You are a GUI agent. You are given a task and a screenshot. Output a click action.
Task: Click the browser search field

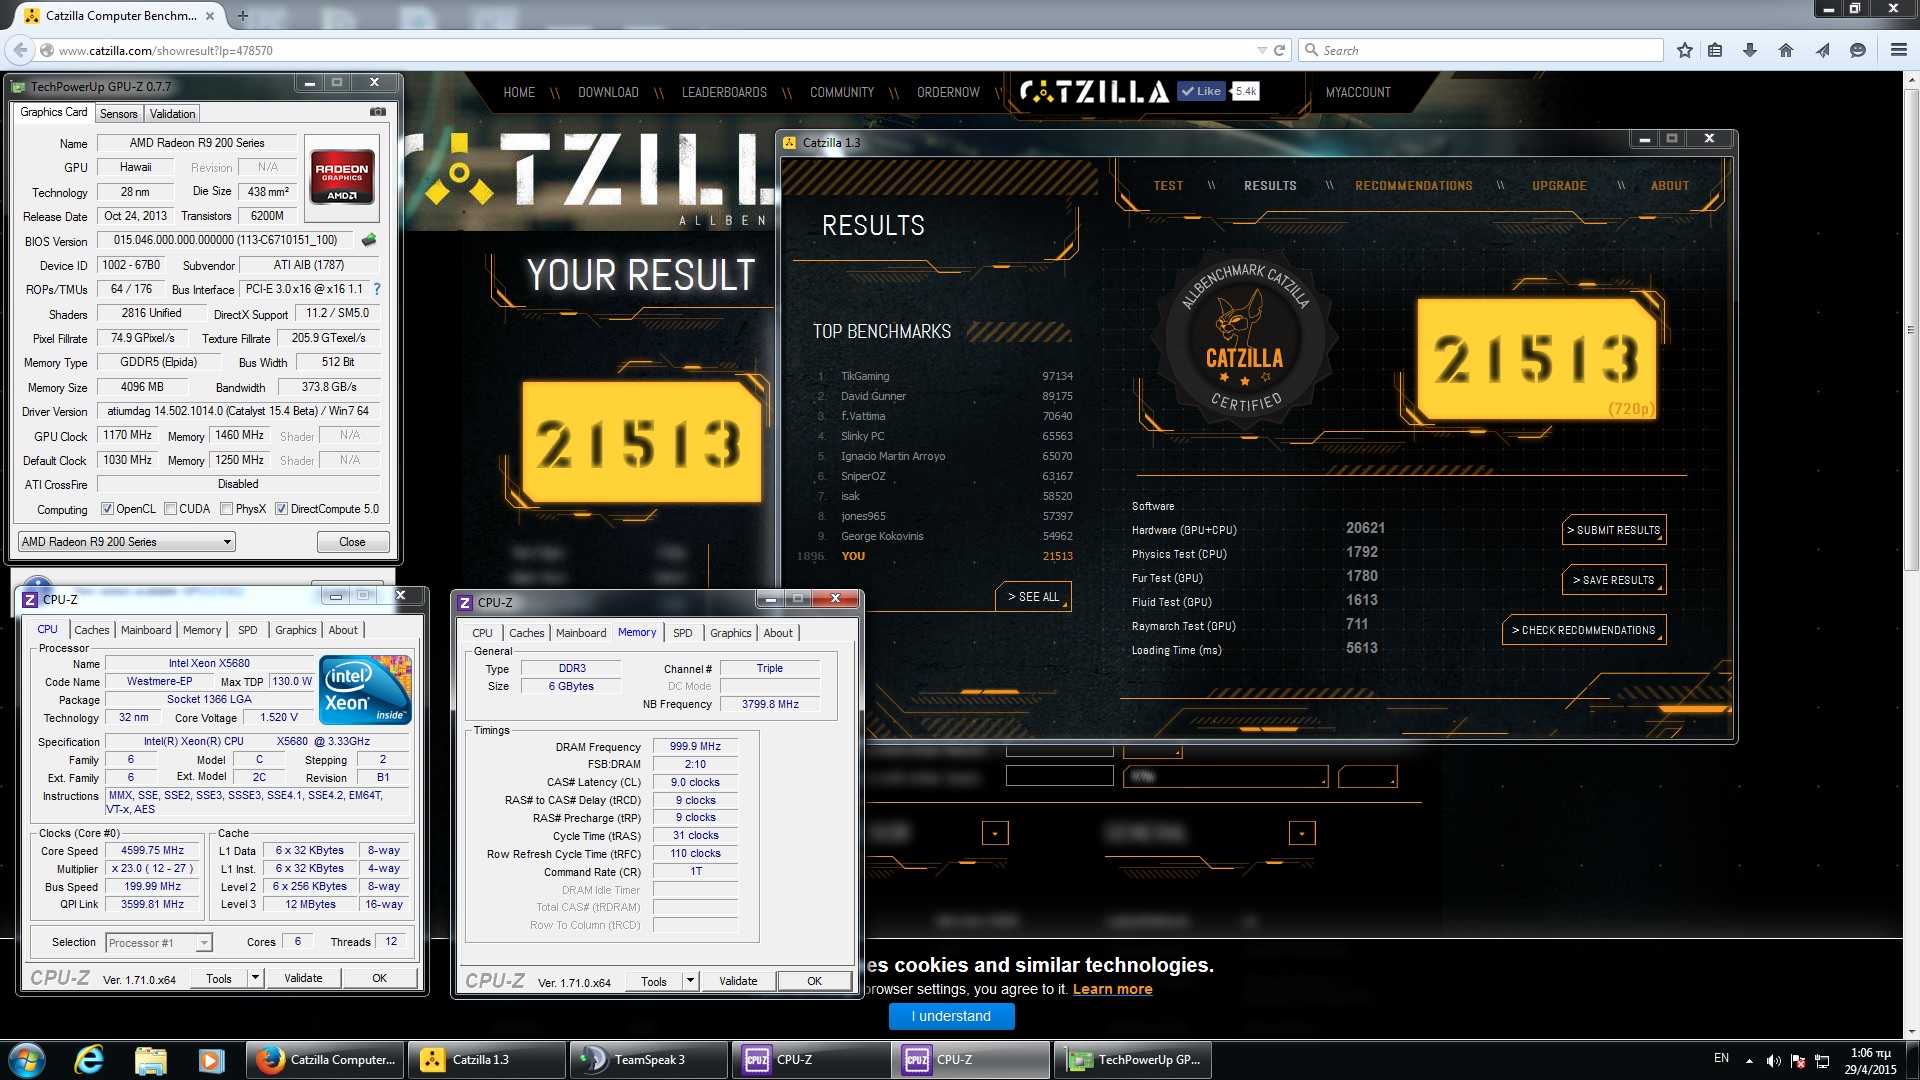(x=1481, y=50)
